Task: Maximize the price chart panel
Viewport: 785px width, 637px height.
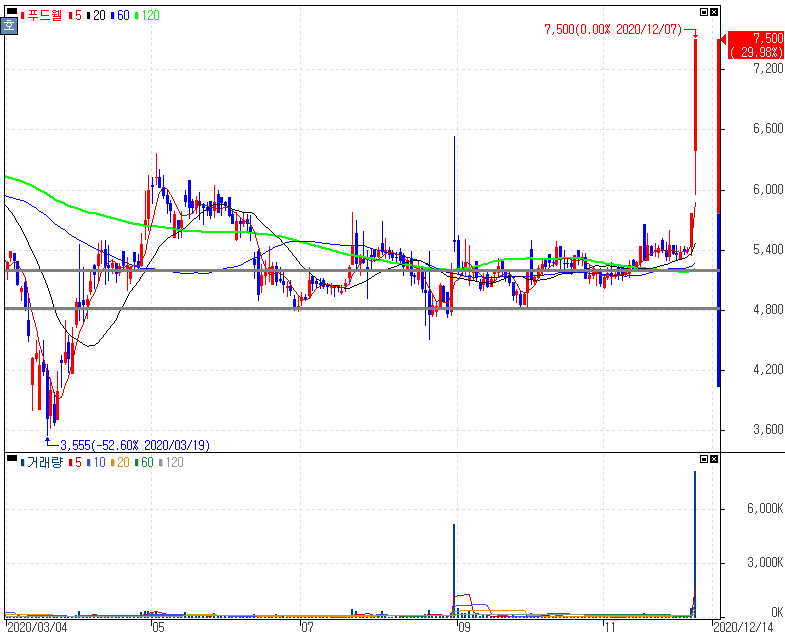Action: (x=704, y=12)
